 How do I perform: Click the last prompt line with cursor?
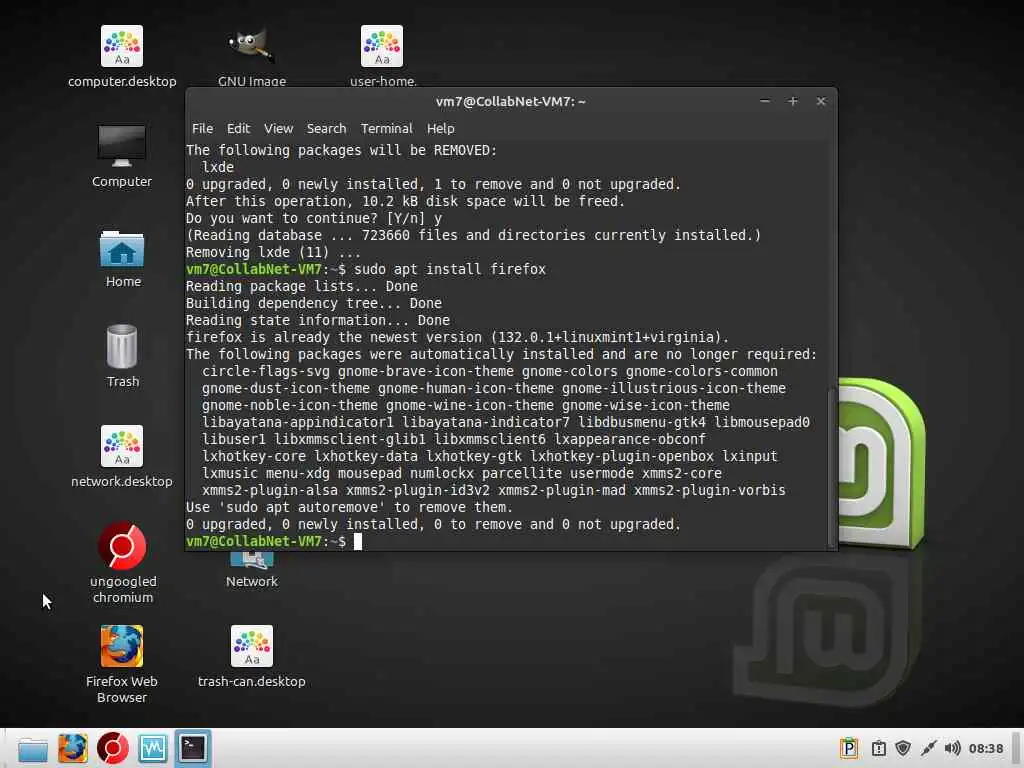[x=274, y=541]
